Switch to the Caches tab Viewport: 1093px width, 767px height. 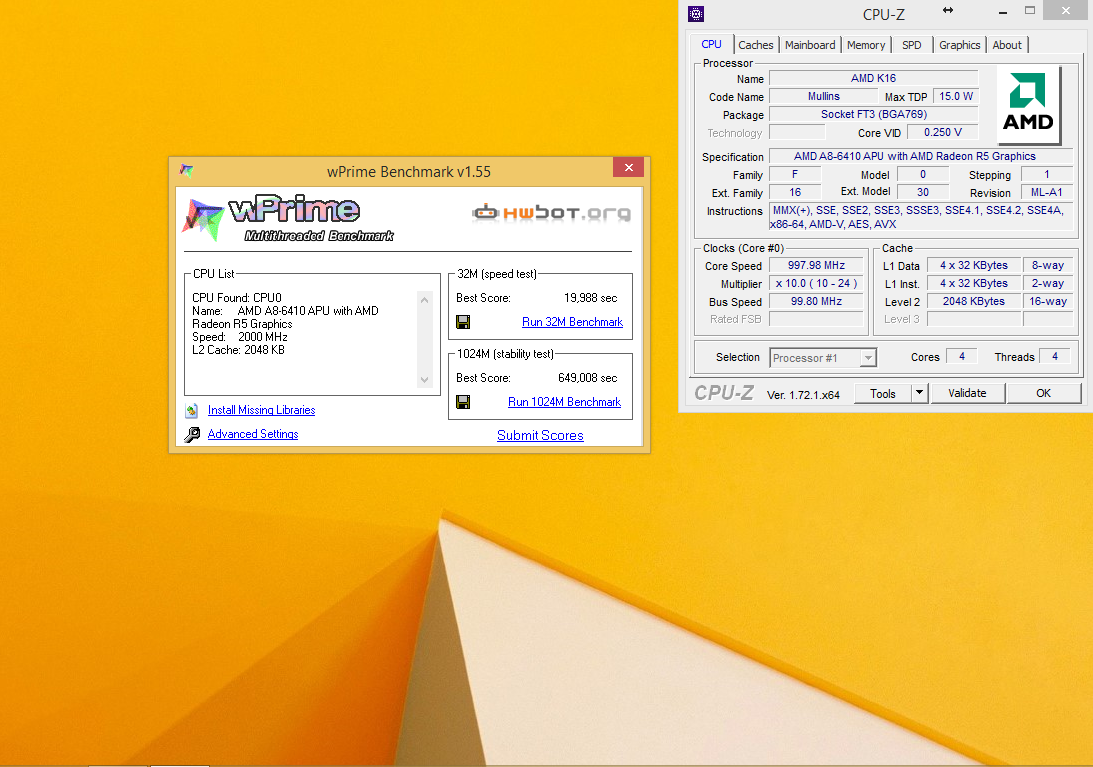(756, 45)
